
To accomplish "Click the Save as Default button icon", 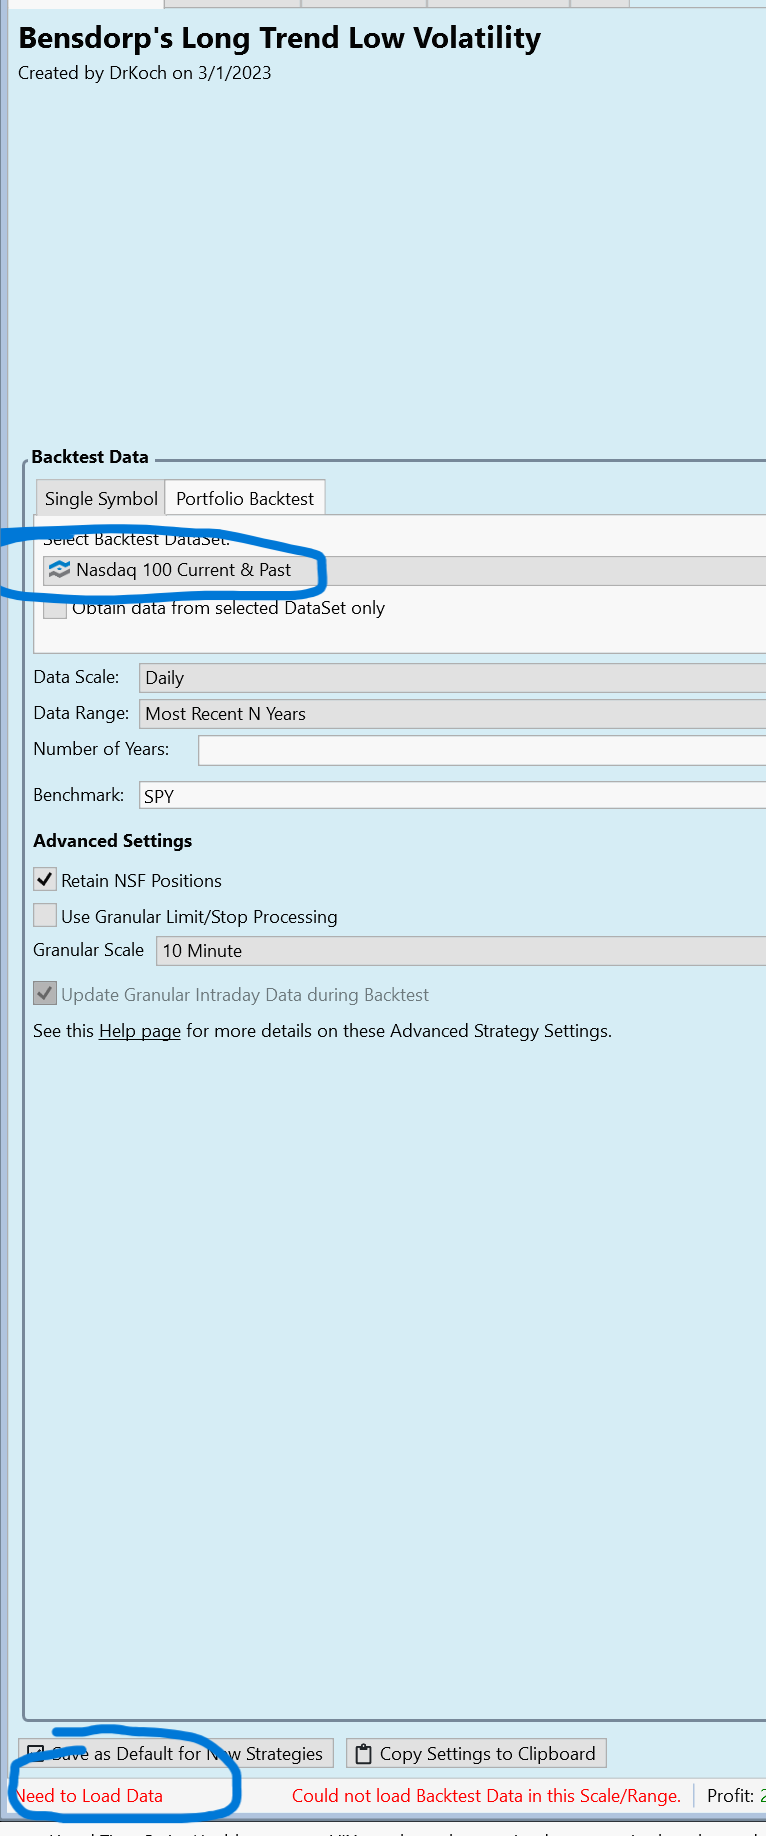I will [36, 1753].
